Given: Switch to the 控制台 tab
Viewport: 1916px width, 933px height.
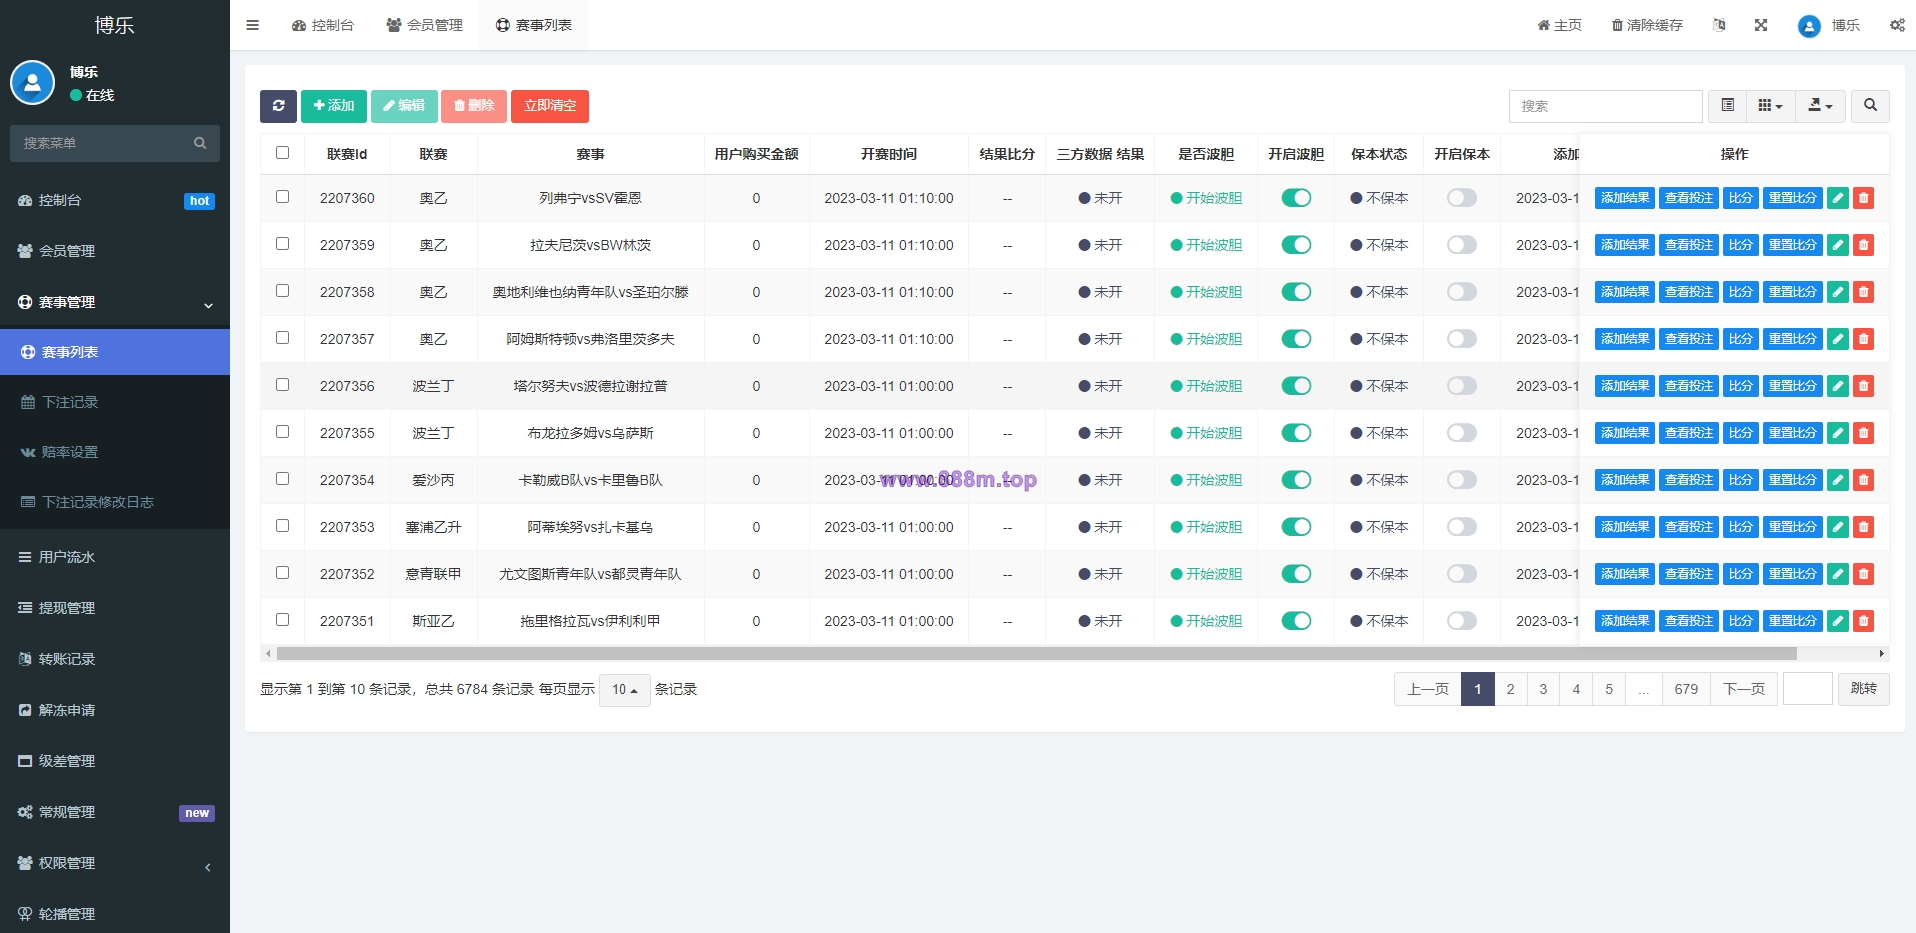Looking at the screenshot, I should (323, 25).
